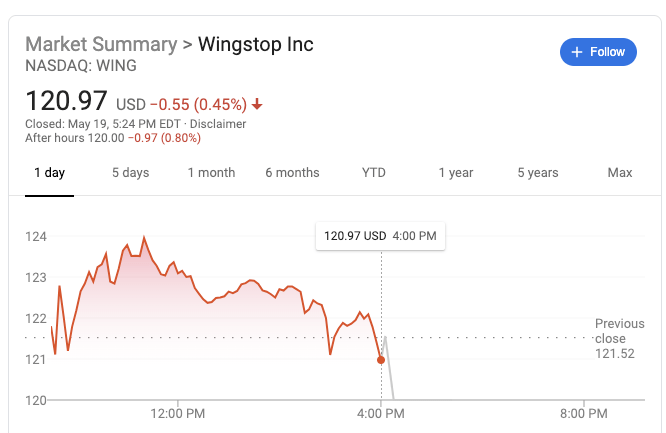Click the red down arrow beside price change
This screenshot has height=433, width=666.
[258, 103]
